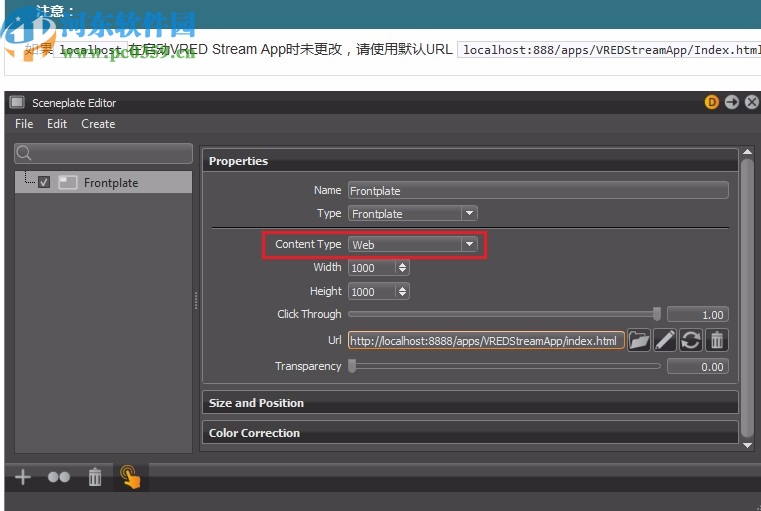Click the magnifier search icon

[24, 153]
